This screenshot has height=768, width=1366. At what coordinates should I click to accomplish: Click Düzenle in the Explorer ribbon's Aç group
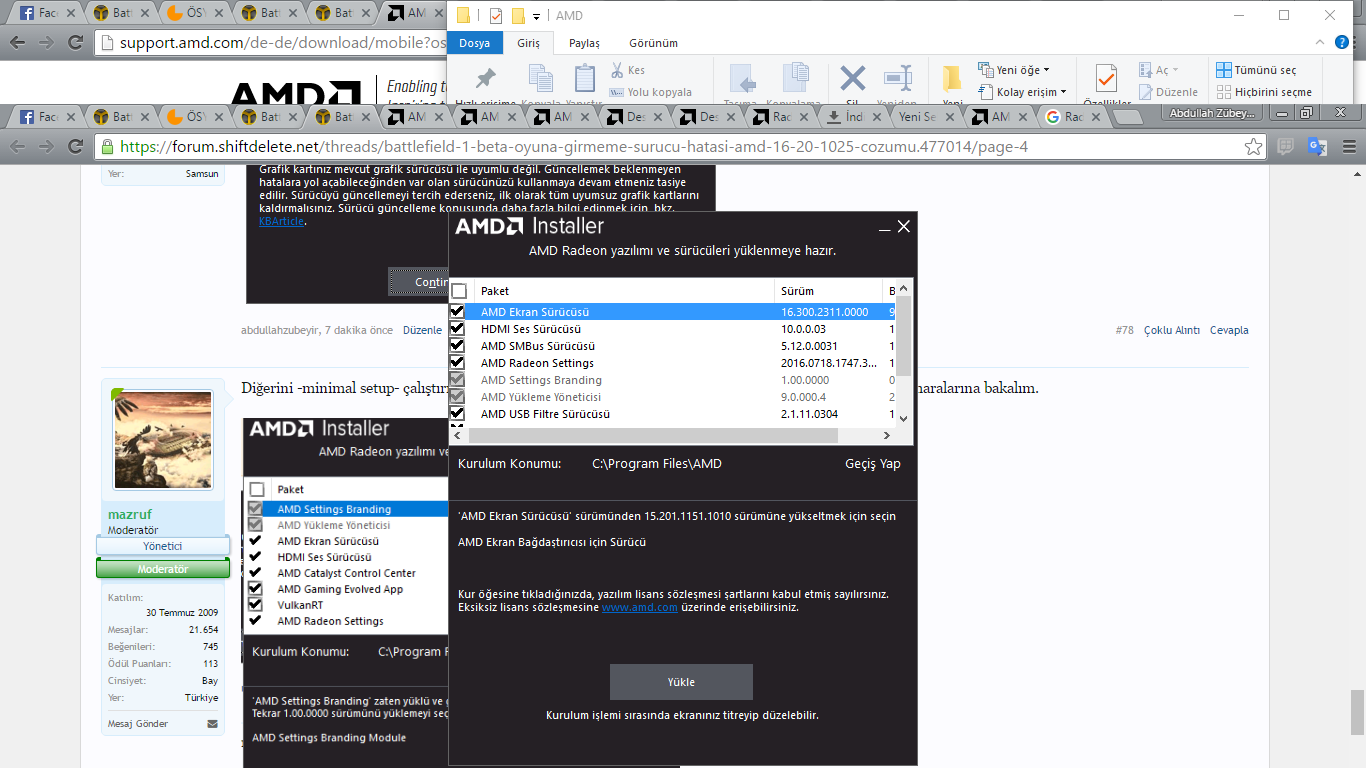(x=1168, y=92)
